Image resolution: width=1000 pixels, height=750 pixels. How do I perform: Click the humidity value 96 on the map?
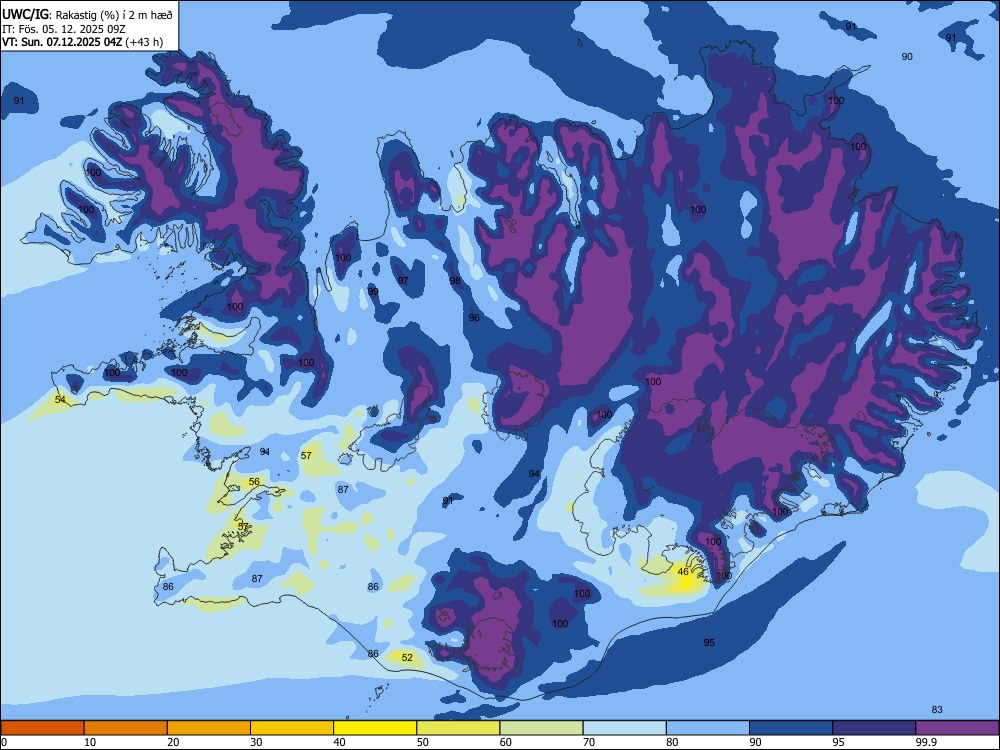point(474,318)
